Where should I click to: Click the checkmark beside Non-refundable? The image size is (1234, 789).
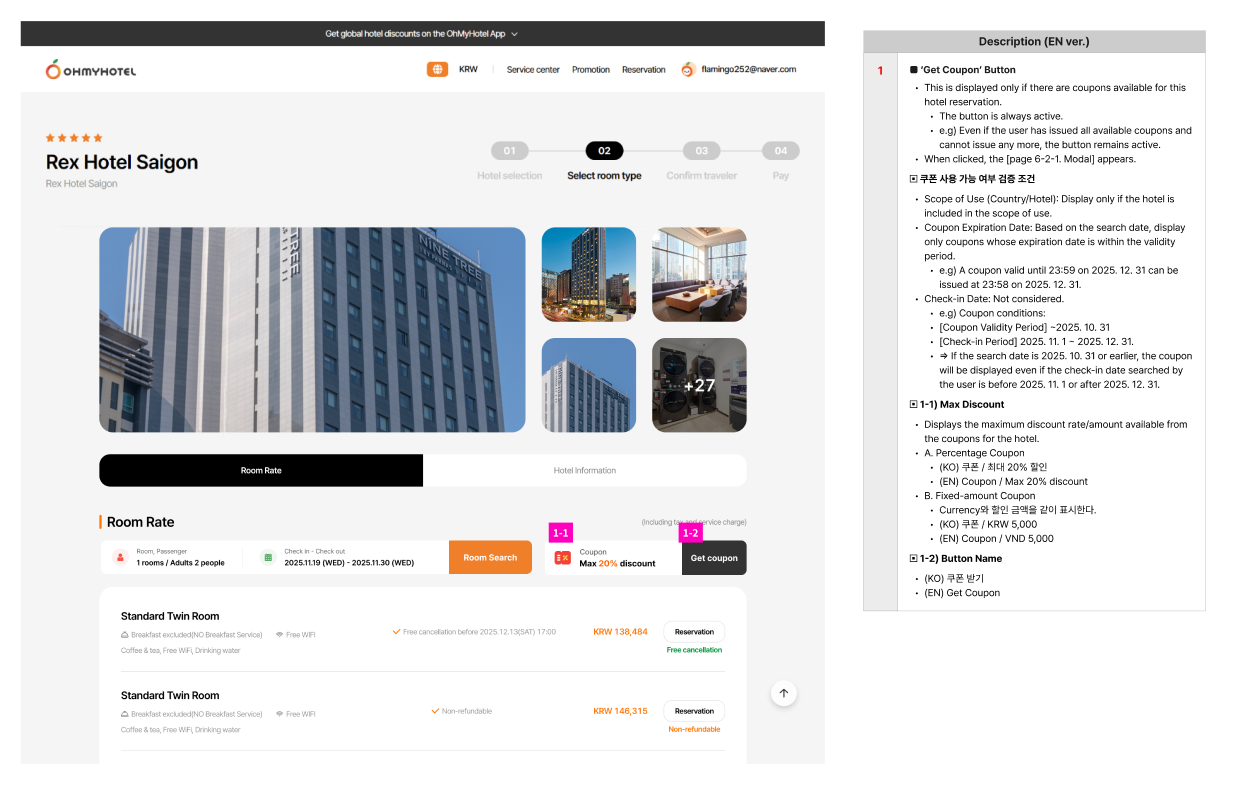(x=435, y=711)
